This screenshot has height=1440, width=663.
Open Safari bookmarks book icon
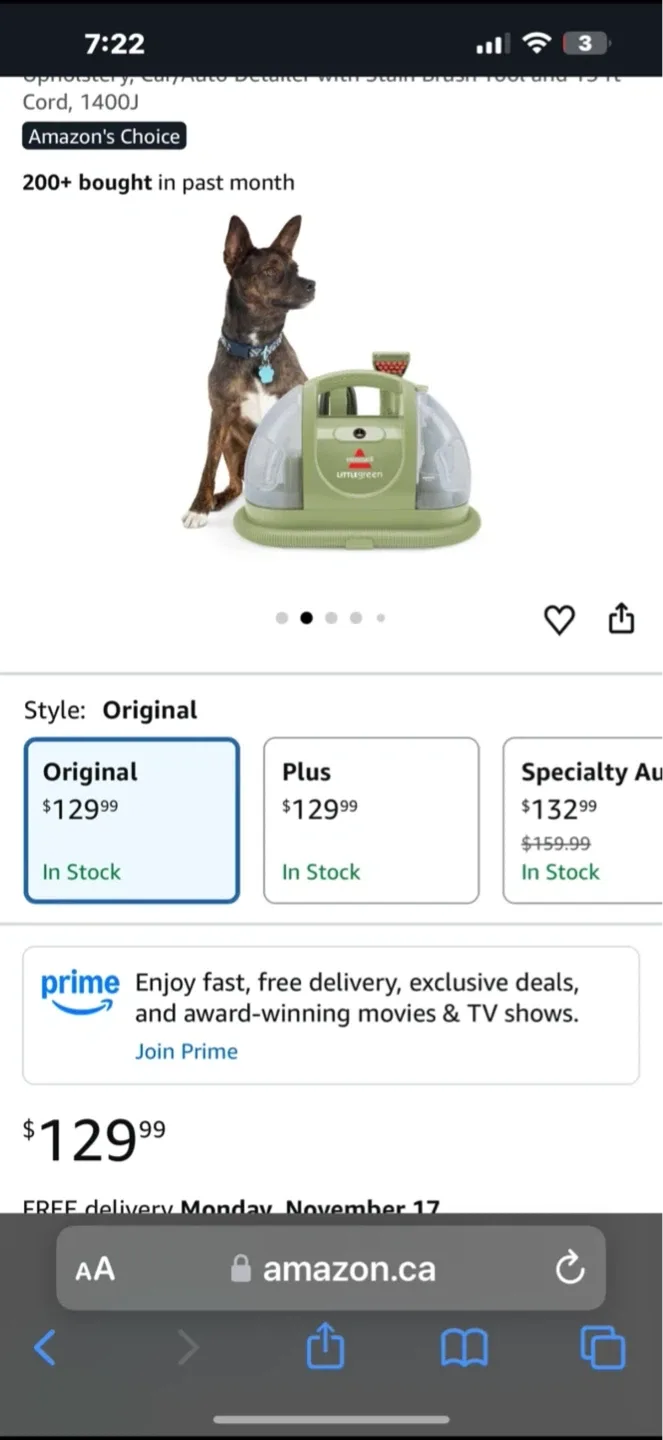pos(464,1349)
